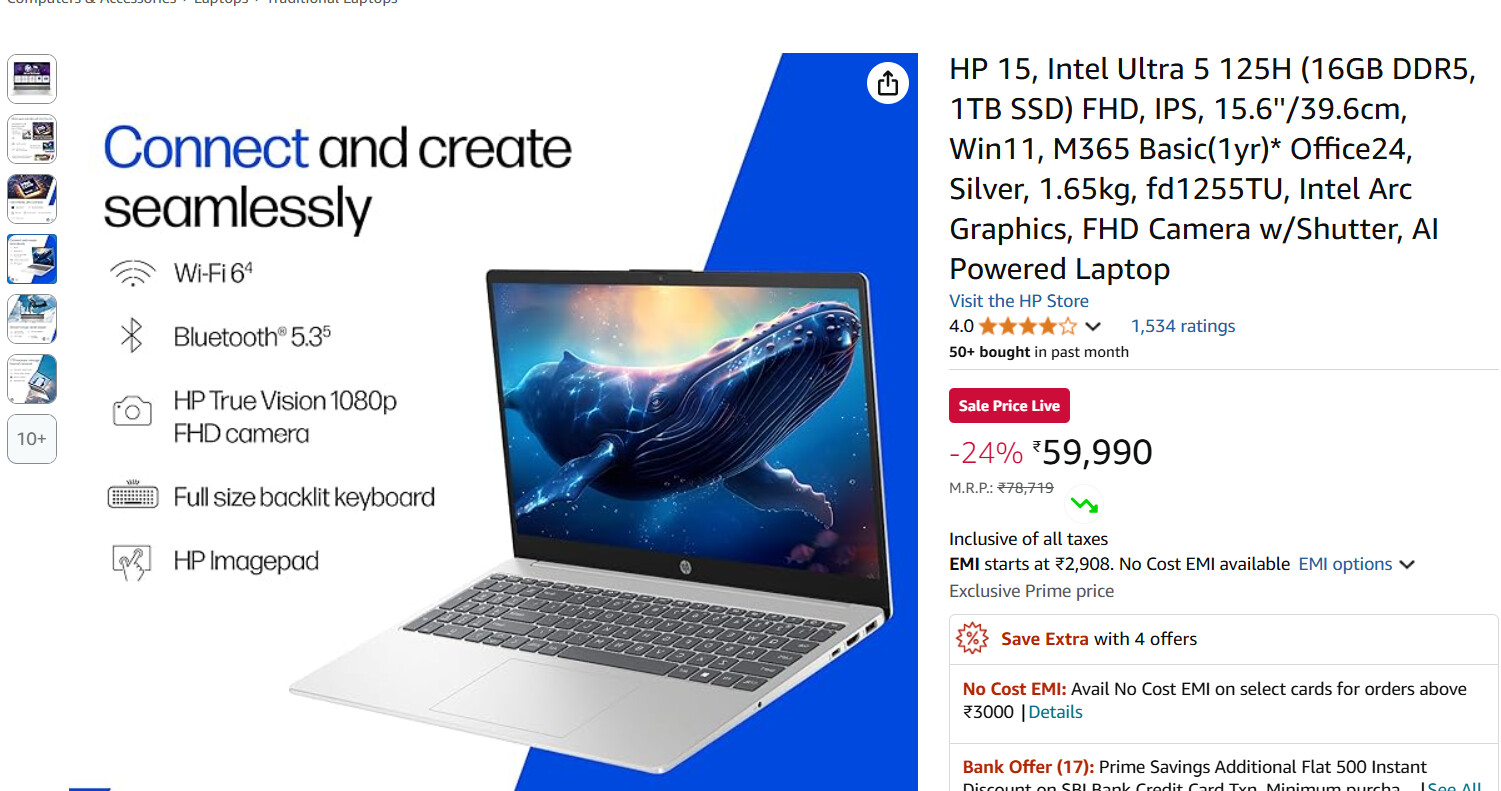Select the fourth product thumbnail
This screenshot has height=791, width=1501.
pyautogui.click(x=32, y=259)
